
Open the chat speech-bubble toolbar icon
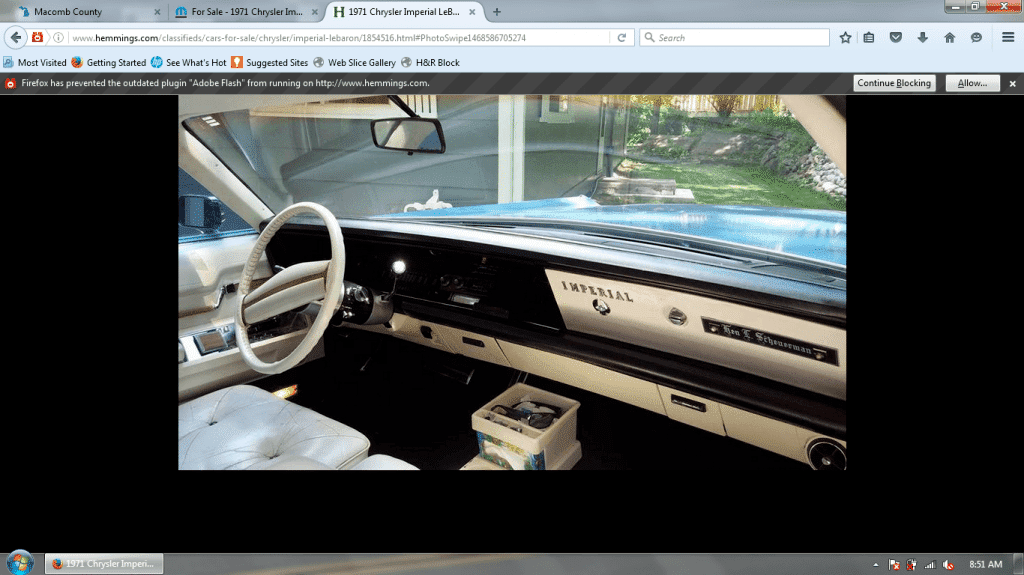point(976,37)
